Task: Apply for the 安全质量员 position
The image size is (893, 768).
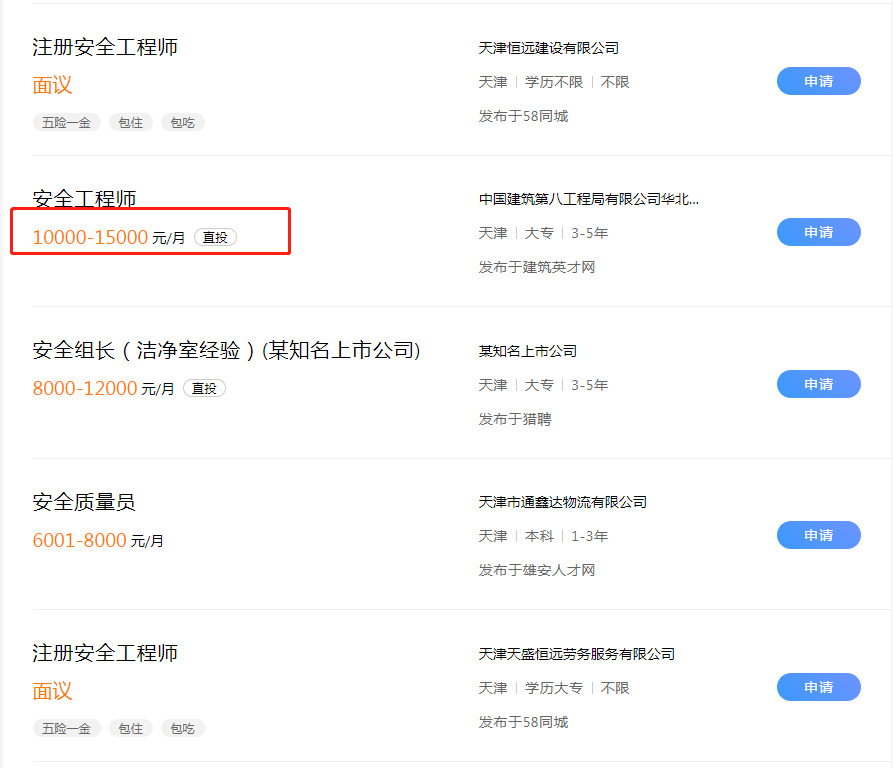Action: (818, 535)
